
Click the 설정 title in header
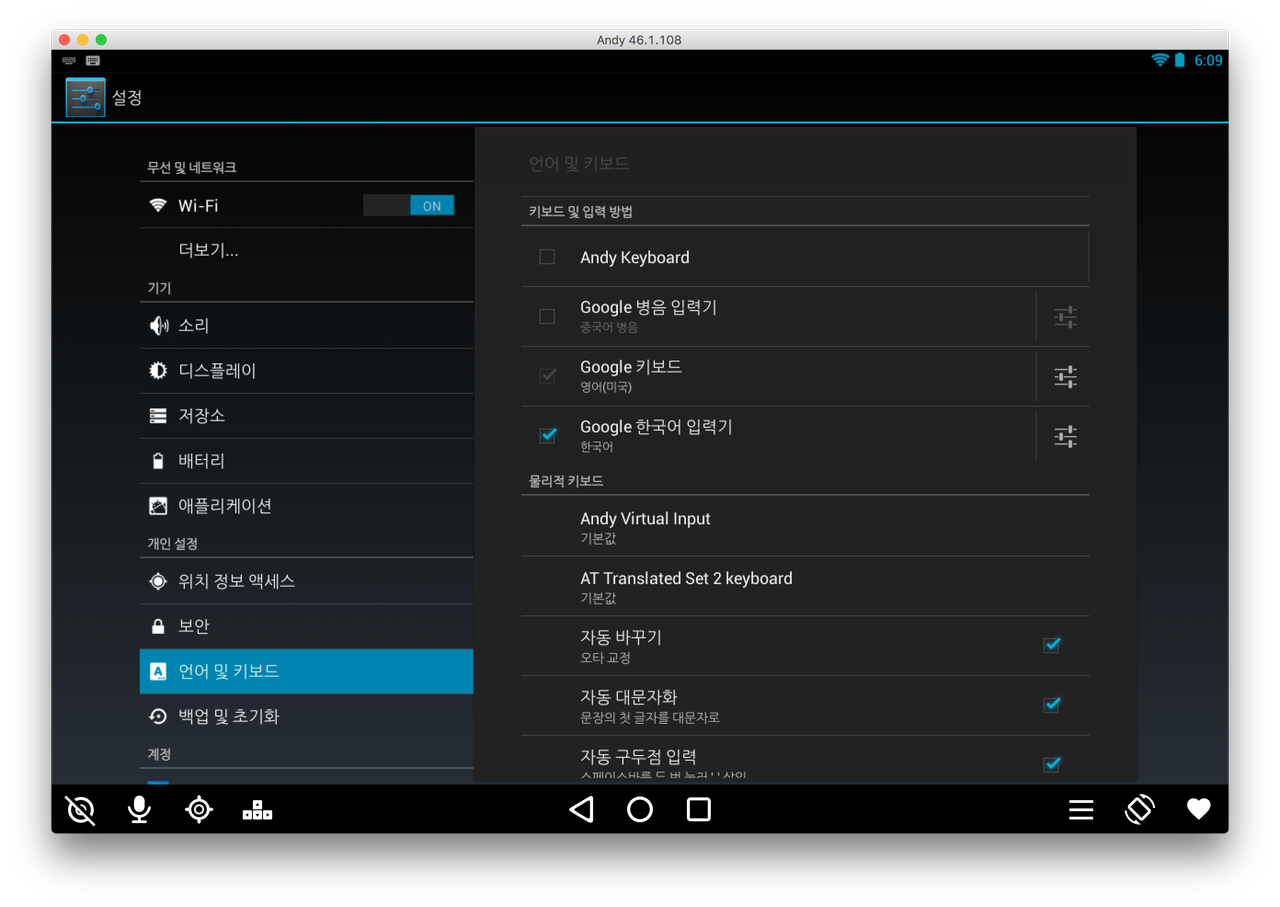pyautogui.click(x=127, y=97)
